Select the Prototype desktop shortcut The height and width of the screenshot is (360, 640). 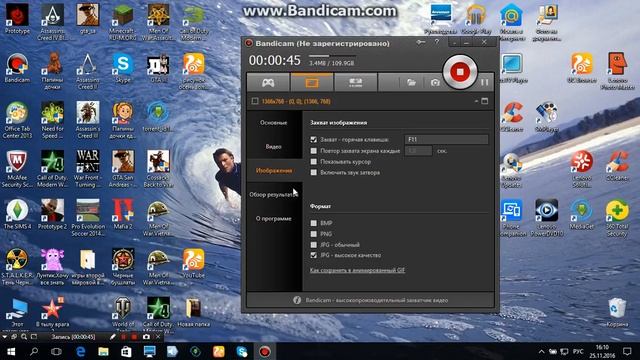pos(17,19)
